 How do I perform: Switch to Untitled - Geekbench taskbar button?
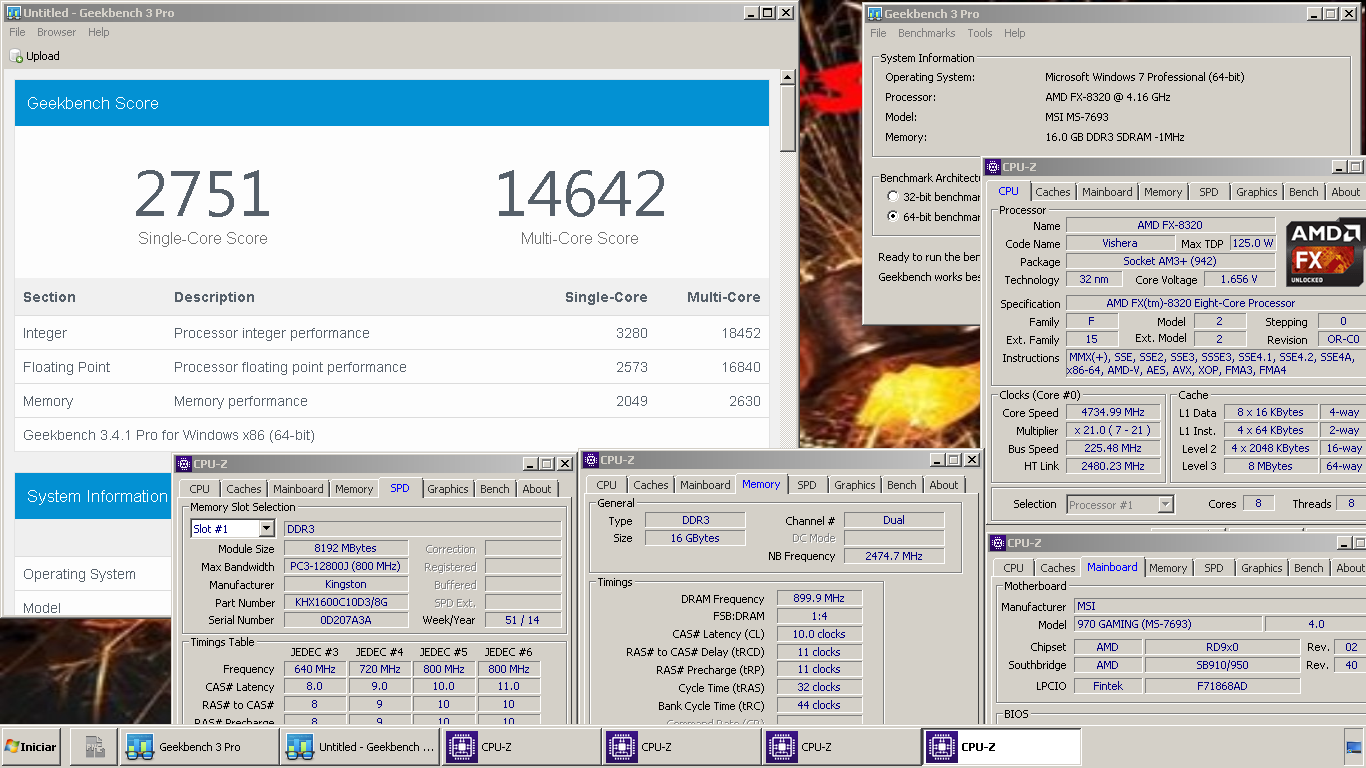pyautogui.click(x=361, y=747)
